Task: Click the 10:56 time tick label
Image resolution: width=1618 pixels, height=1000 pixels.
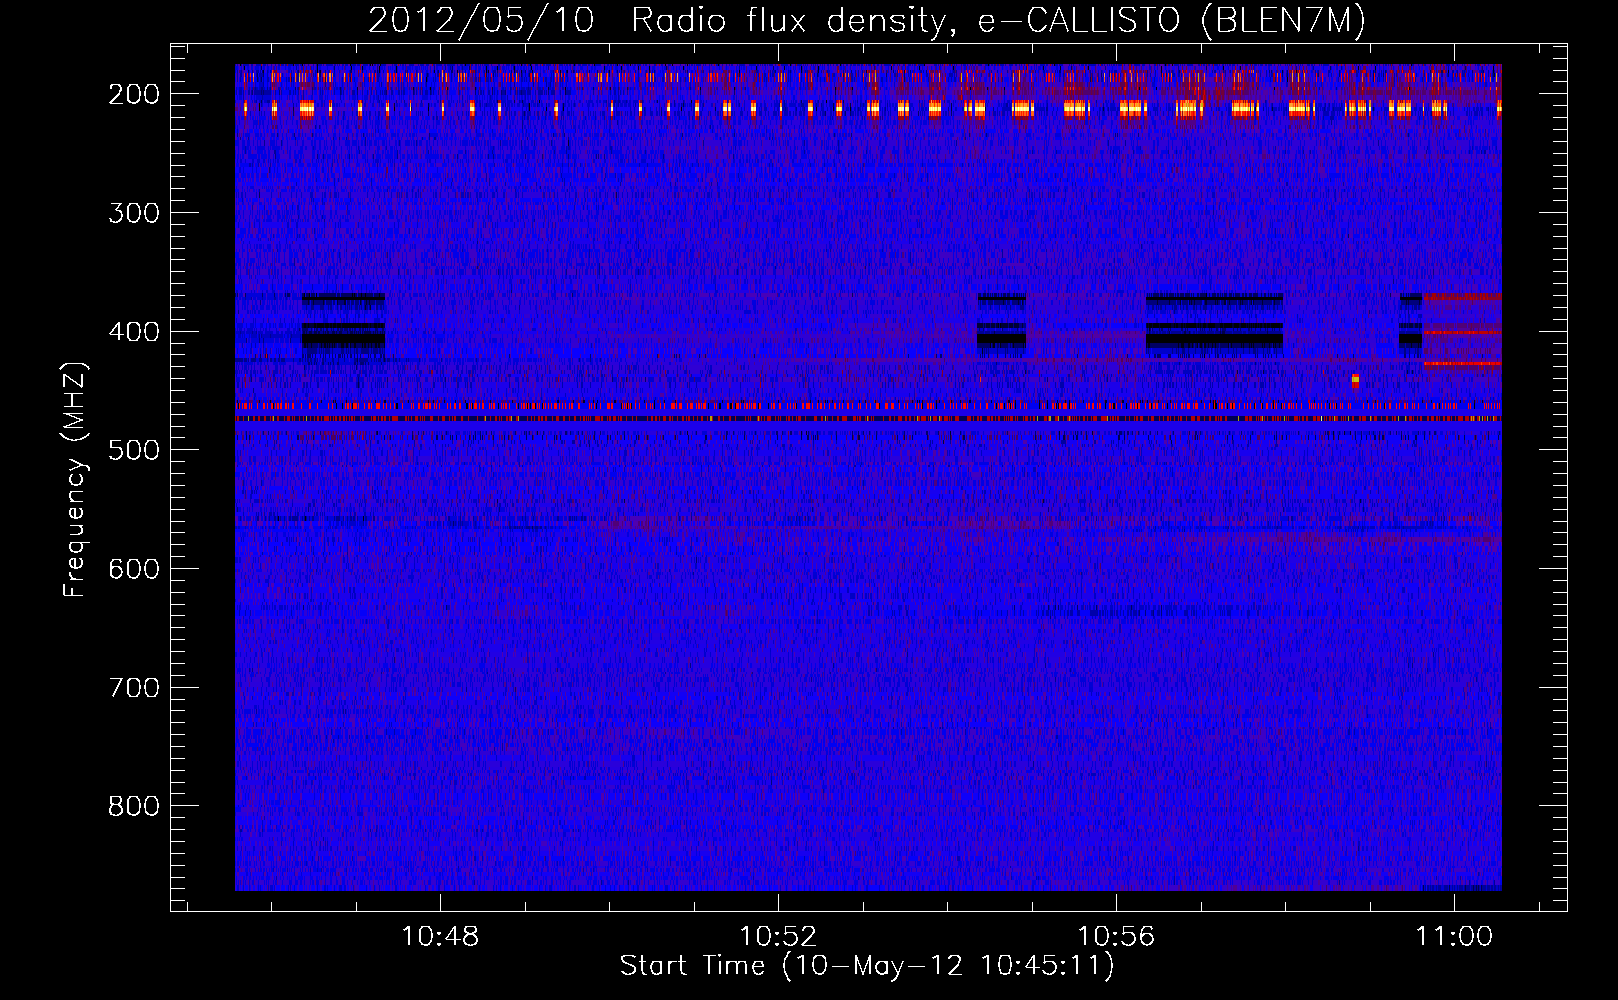Action: click(x=1116, y=937)
